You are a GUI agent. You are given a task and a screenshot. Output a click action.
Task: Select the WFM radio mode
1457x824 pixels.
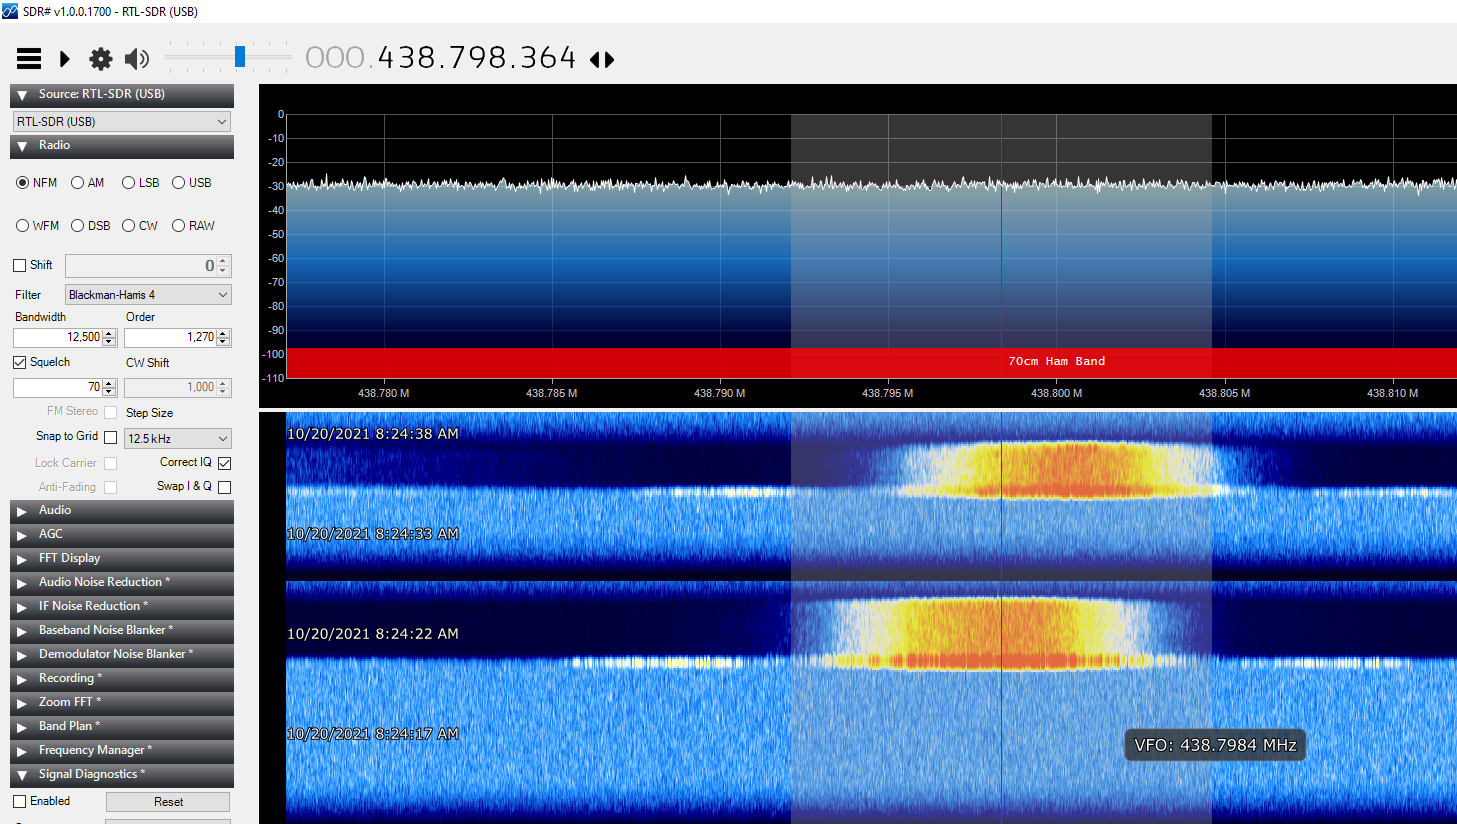[x=23, y=226]
